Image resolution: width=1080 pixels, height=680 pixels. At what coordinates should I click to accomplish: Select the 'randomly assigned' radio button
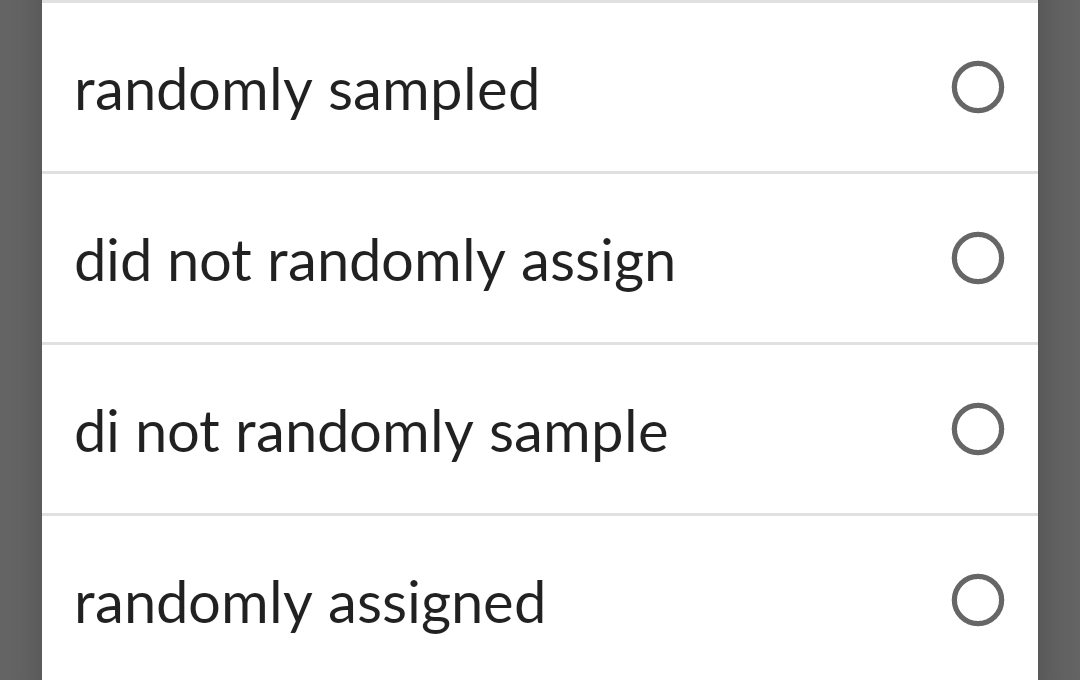[977, 600]
